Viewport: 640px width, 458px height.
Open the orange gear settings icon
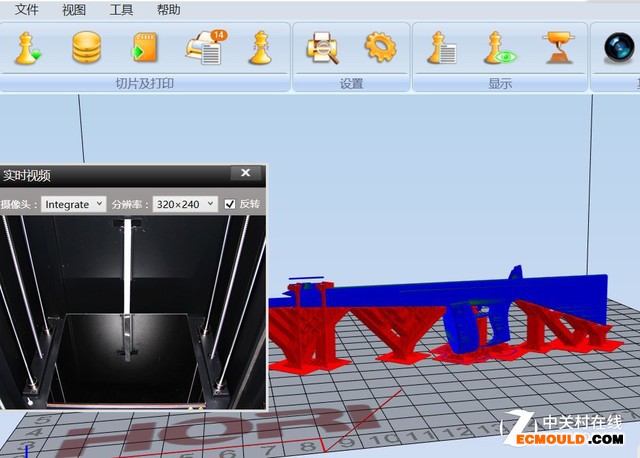coord(380,47)
